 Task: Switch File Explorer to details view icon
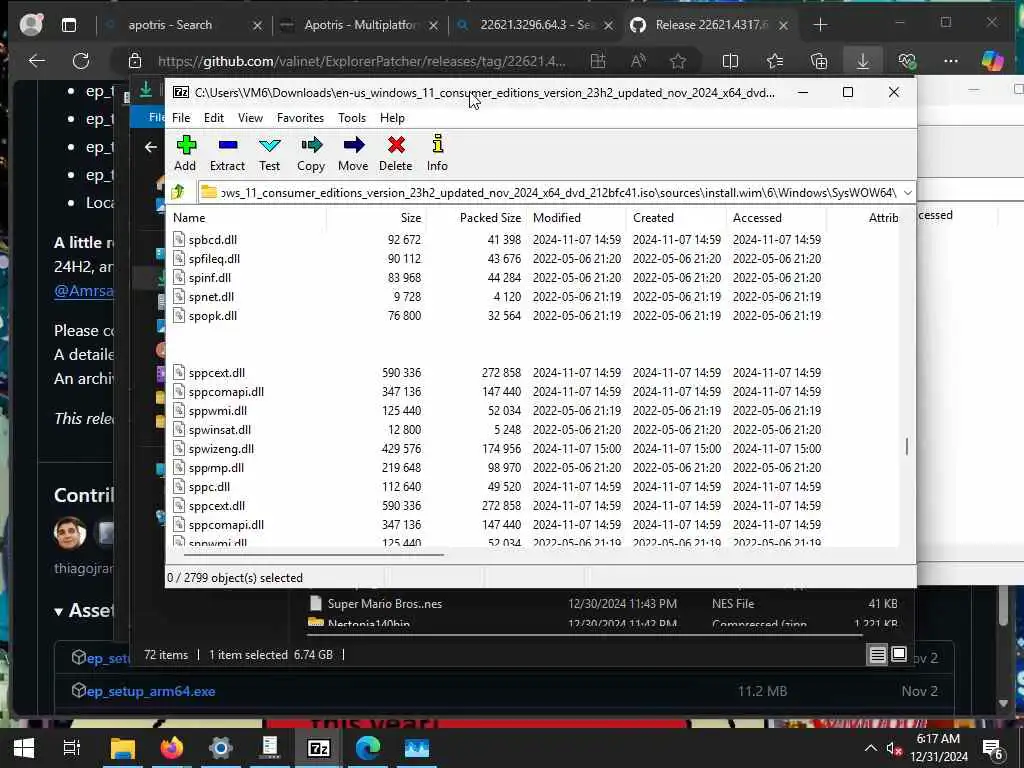pyautogui.click(x=877, y=654)
